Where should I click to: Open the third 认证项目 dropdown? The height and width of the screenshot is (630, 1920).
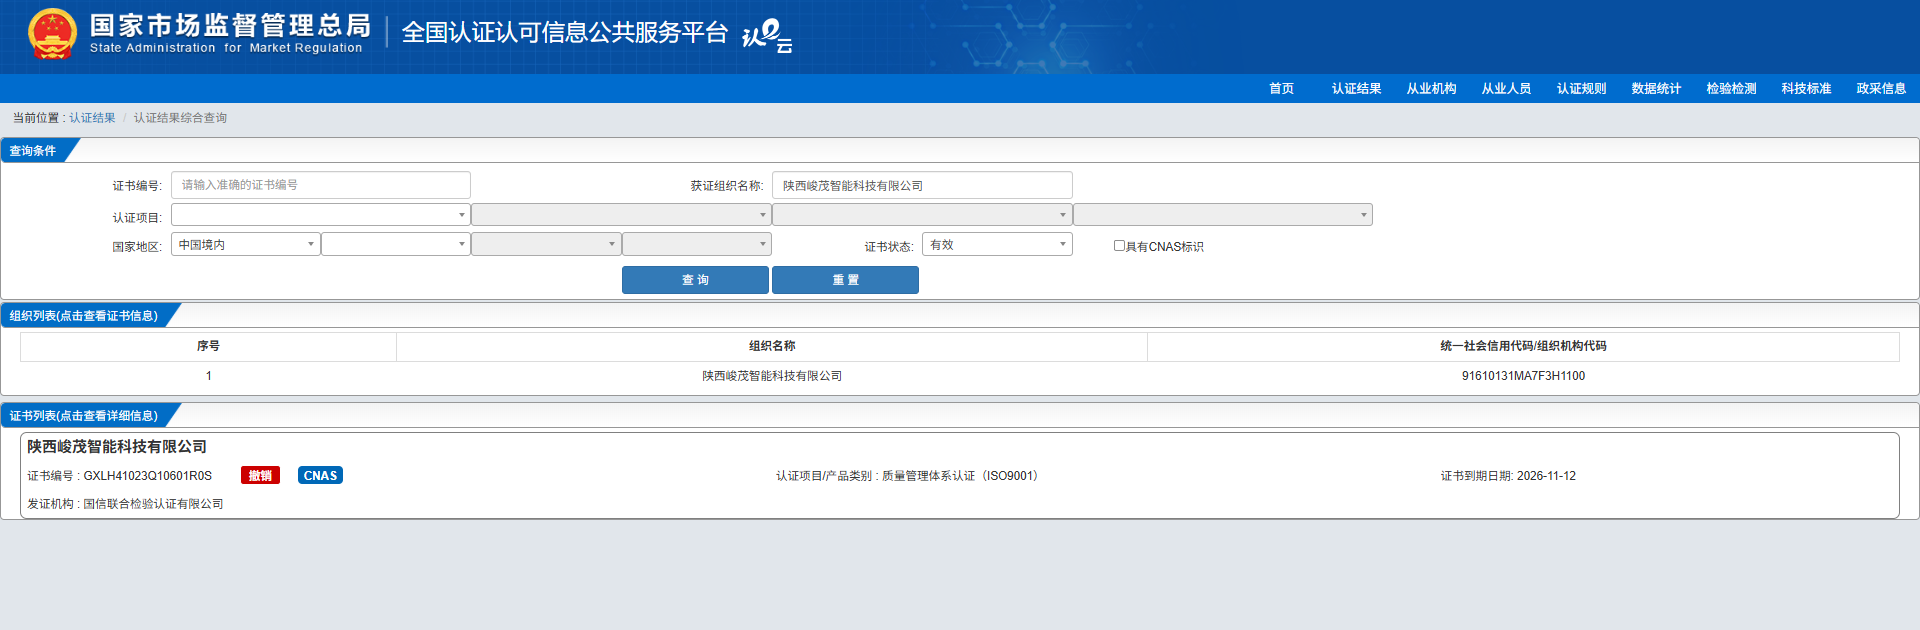click(922, 215)
